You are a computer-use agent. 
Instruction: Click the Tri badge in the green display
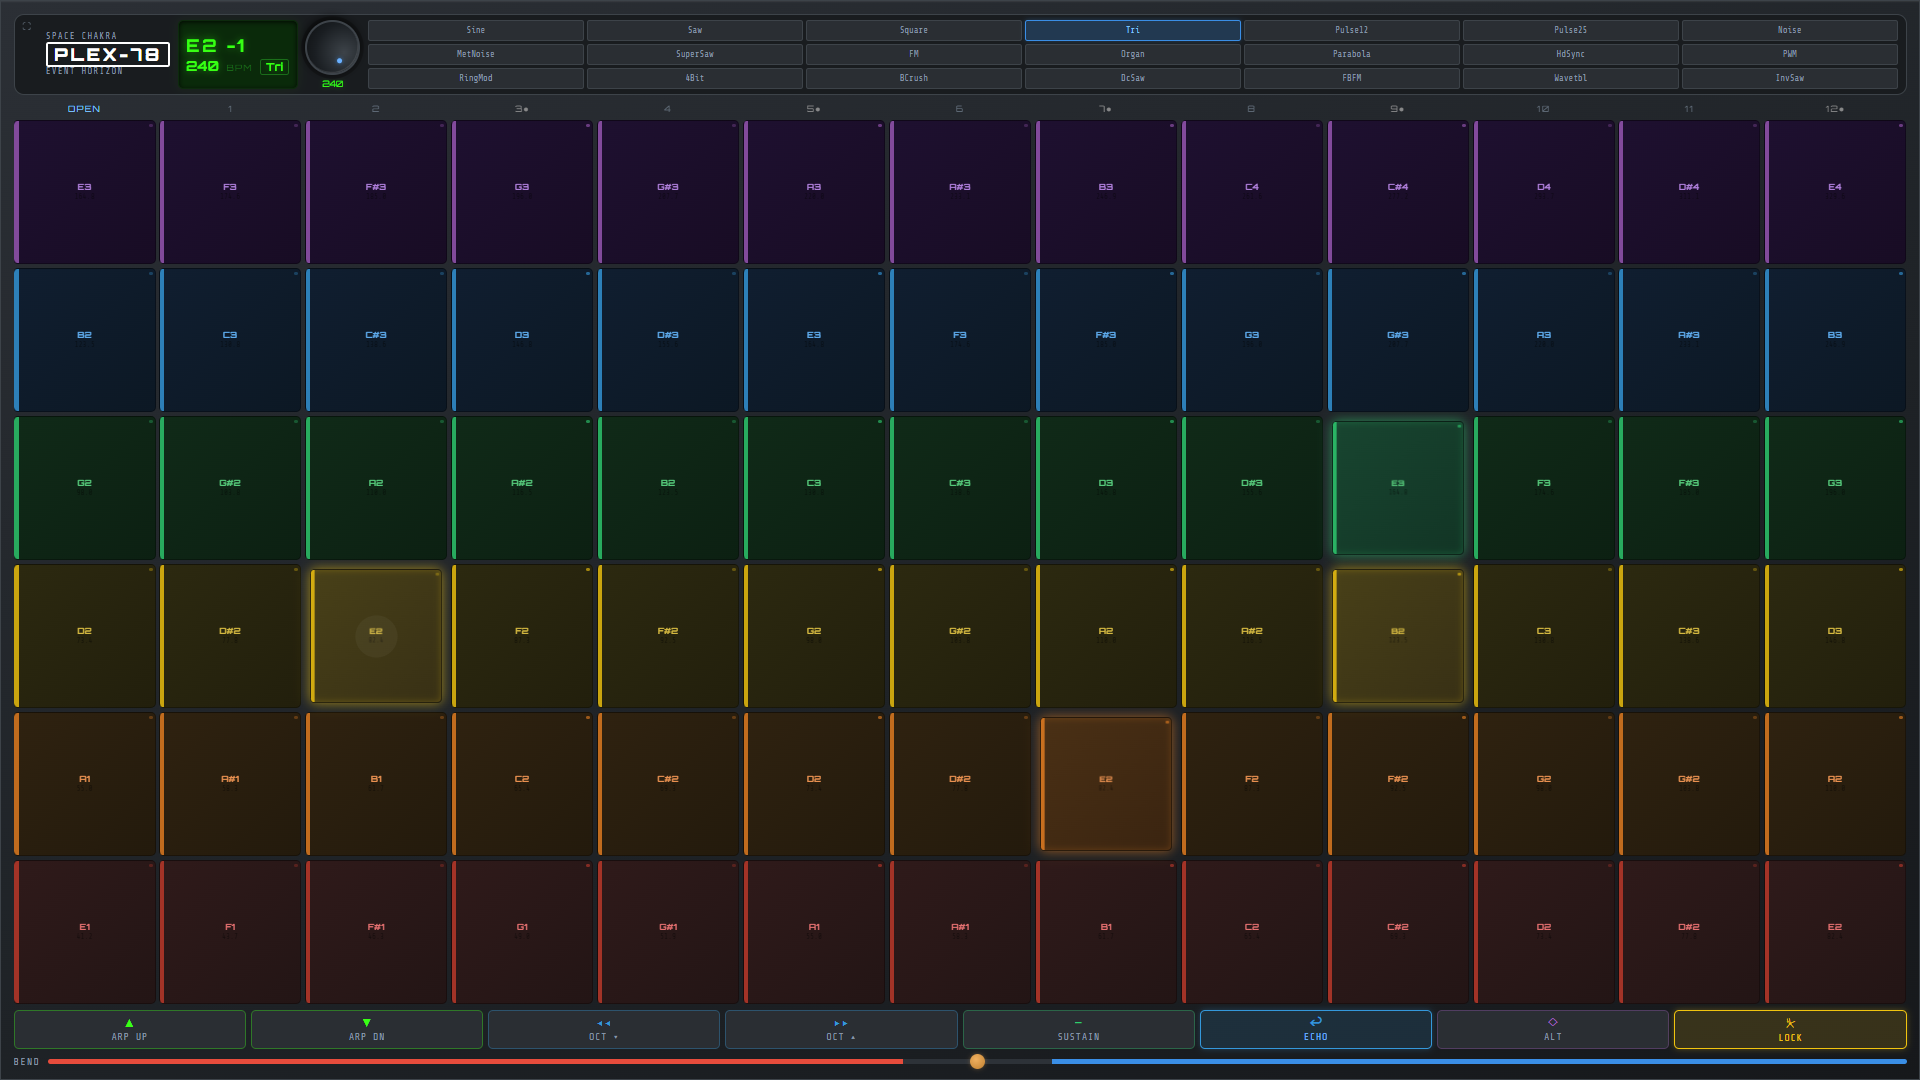tap(274, 67)
